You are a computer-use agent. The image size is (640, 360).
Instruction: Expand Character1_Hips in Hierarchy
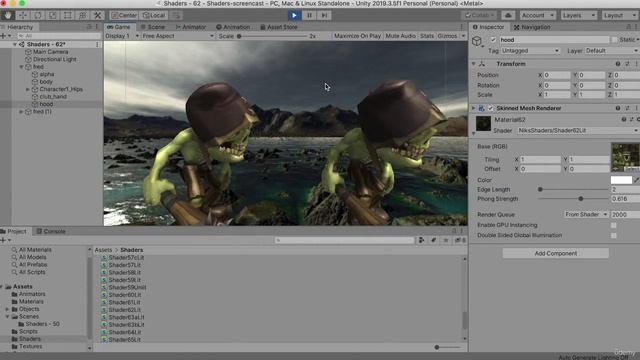[x=28, y=89]
